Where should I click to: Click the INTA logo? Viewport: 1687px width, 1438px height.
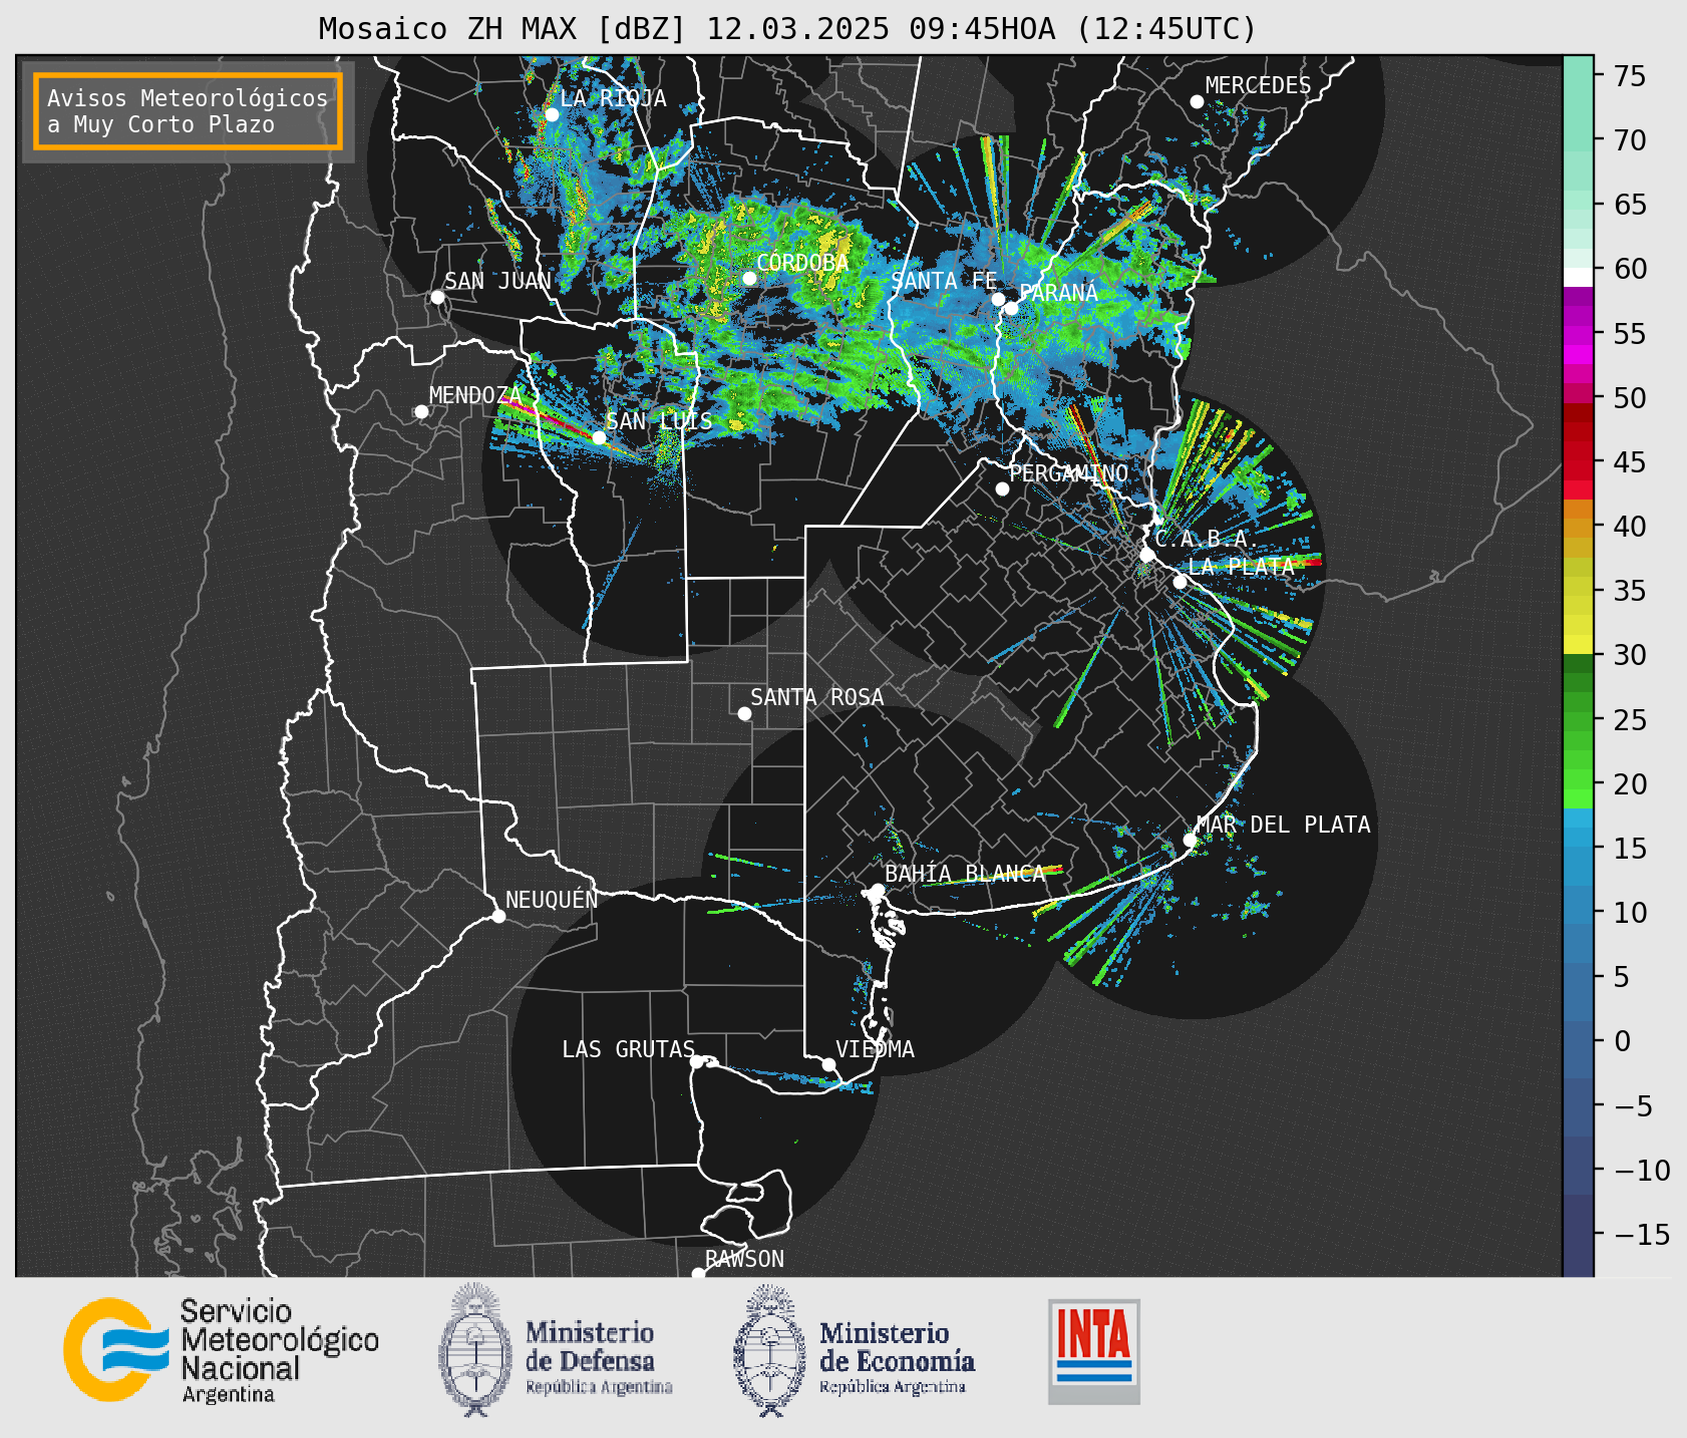point(1094,1351)
